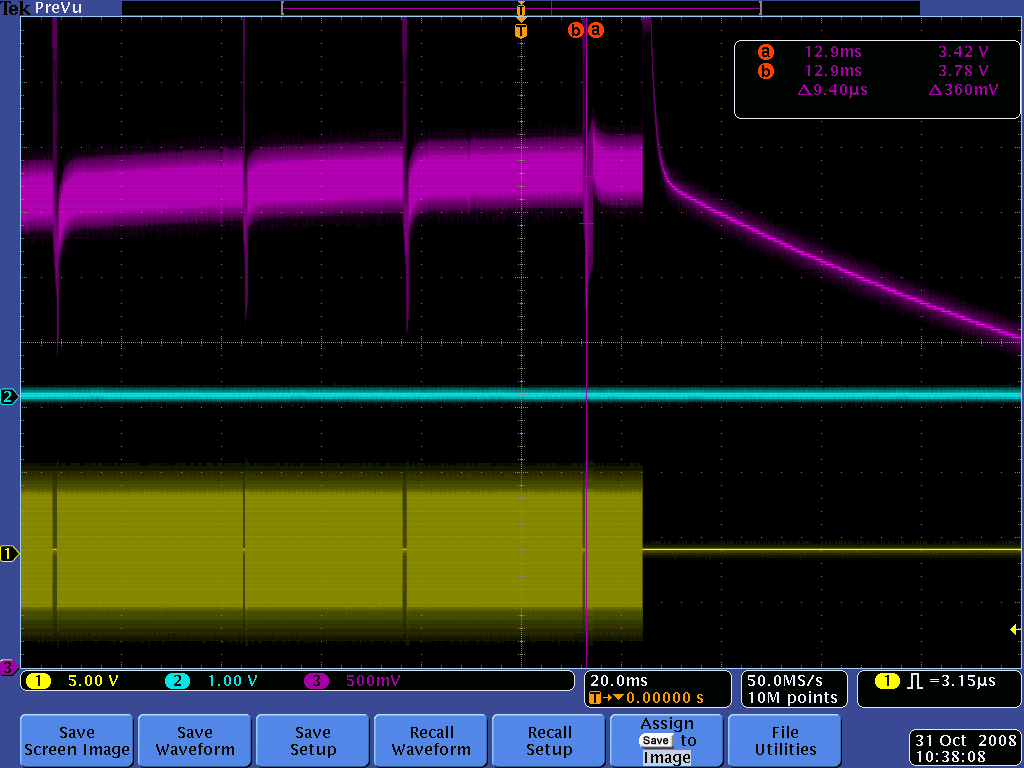Click cursor b voltage 3.78 V
Image resolution: width=1024 pixels, height=768 pixels.
tap(963, 71)
